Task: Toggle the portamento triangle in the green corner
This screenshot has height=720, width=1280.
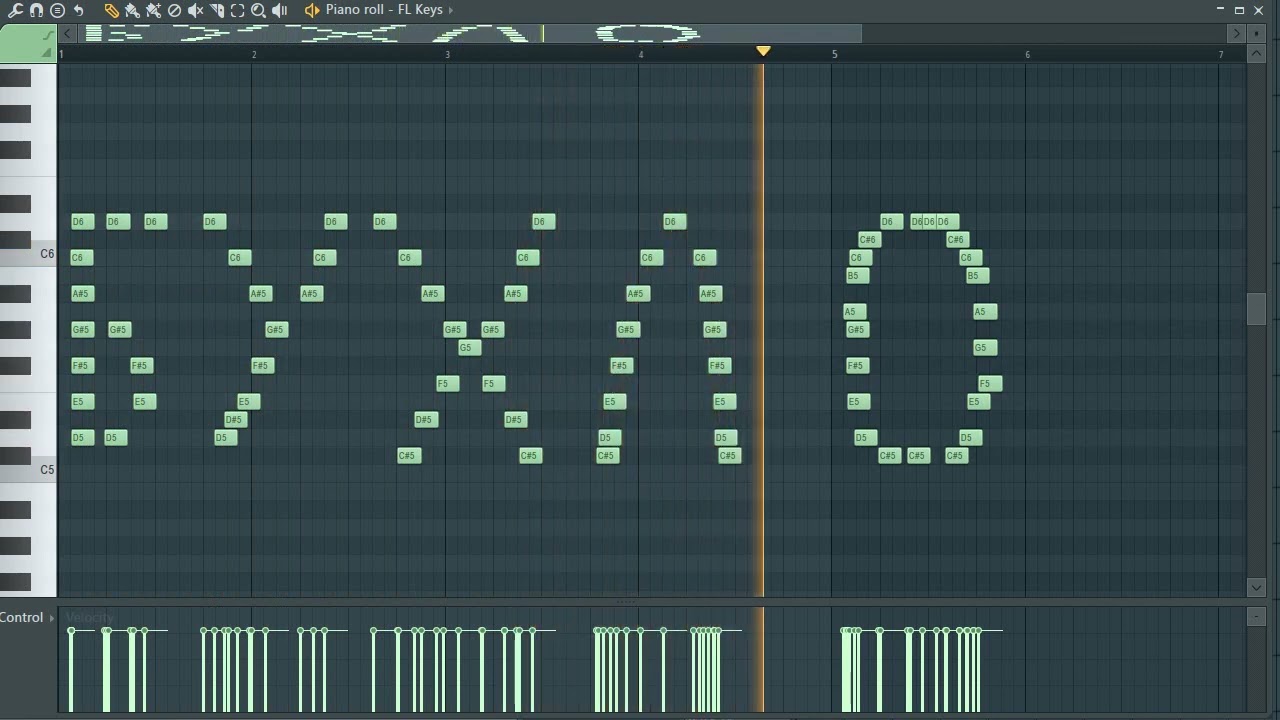Action: 47,51
